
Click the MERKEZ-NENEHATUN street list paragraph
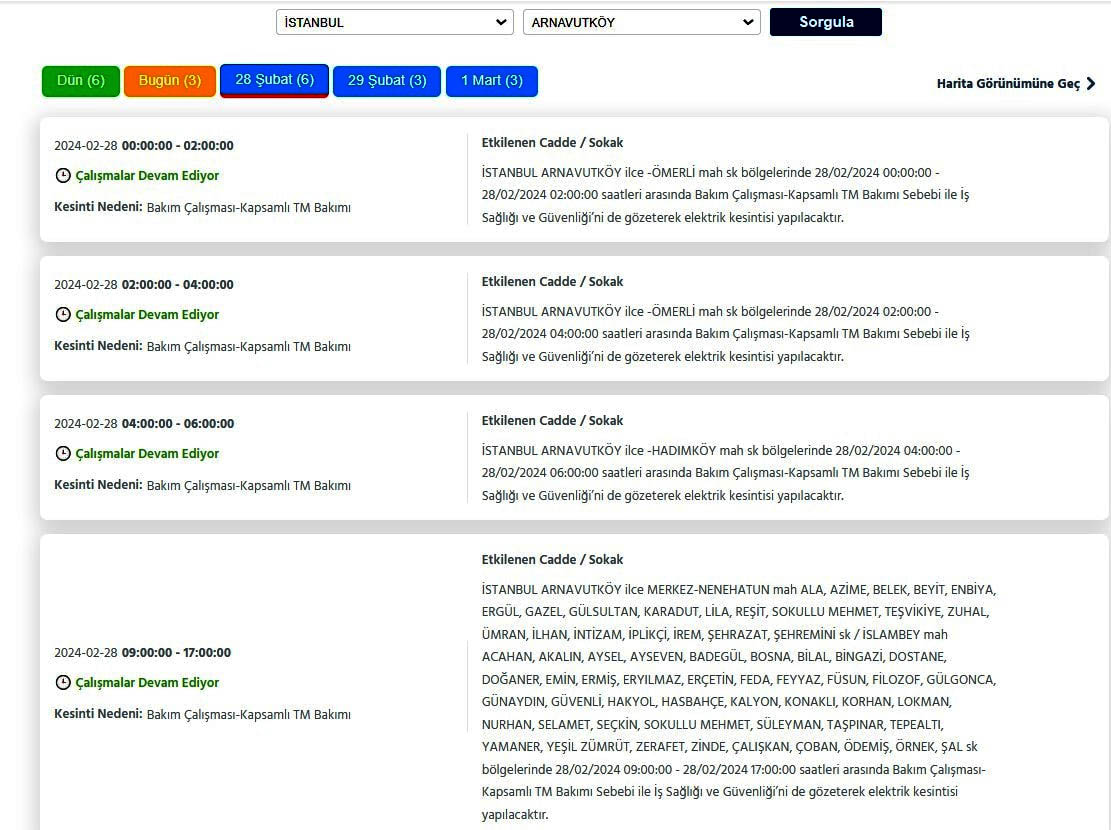[x=738, y=702]
